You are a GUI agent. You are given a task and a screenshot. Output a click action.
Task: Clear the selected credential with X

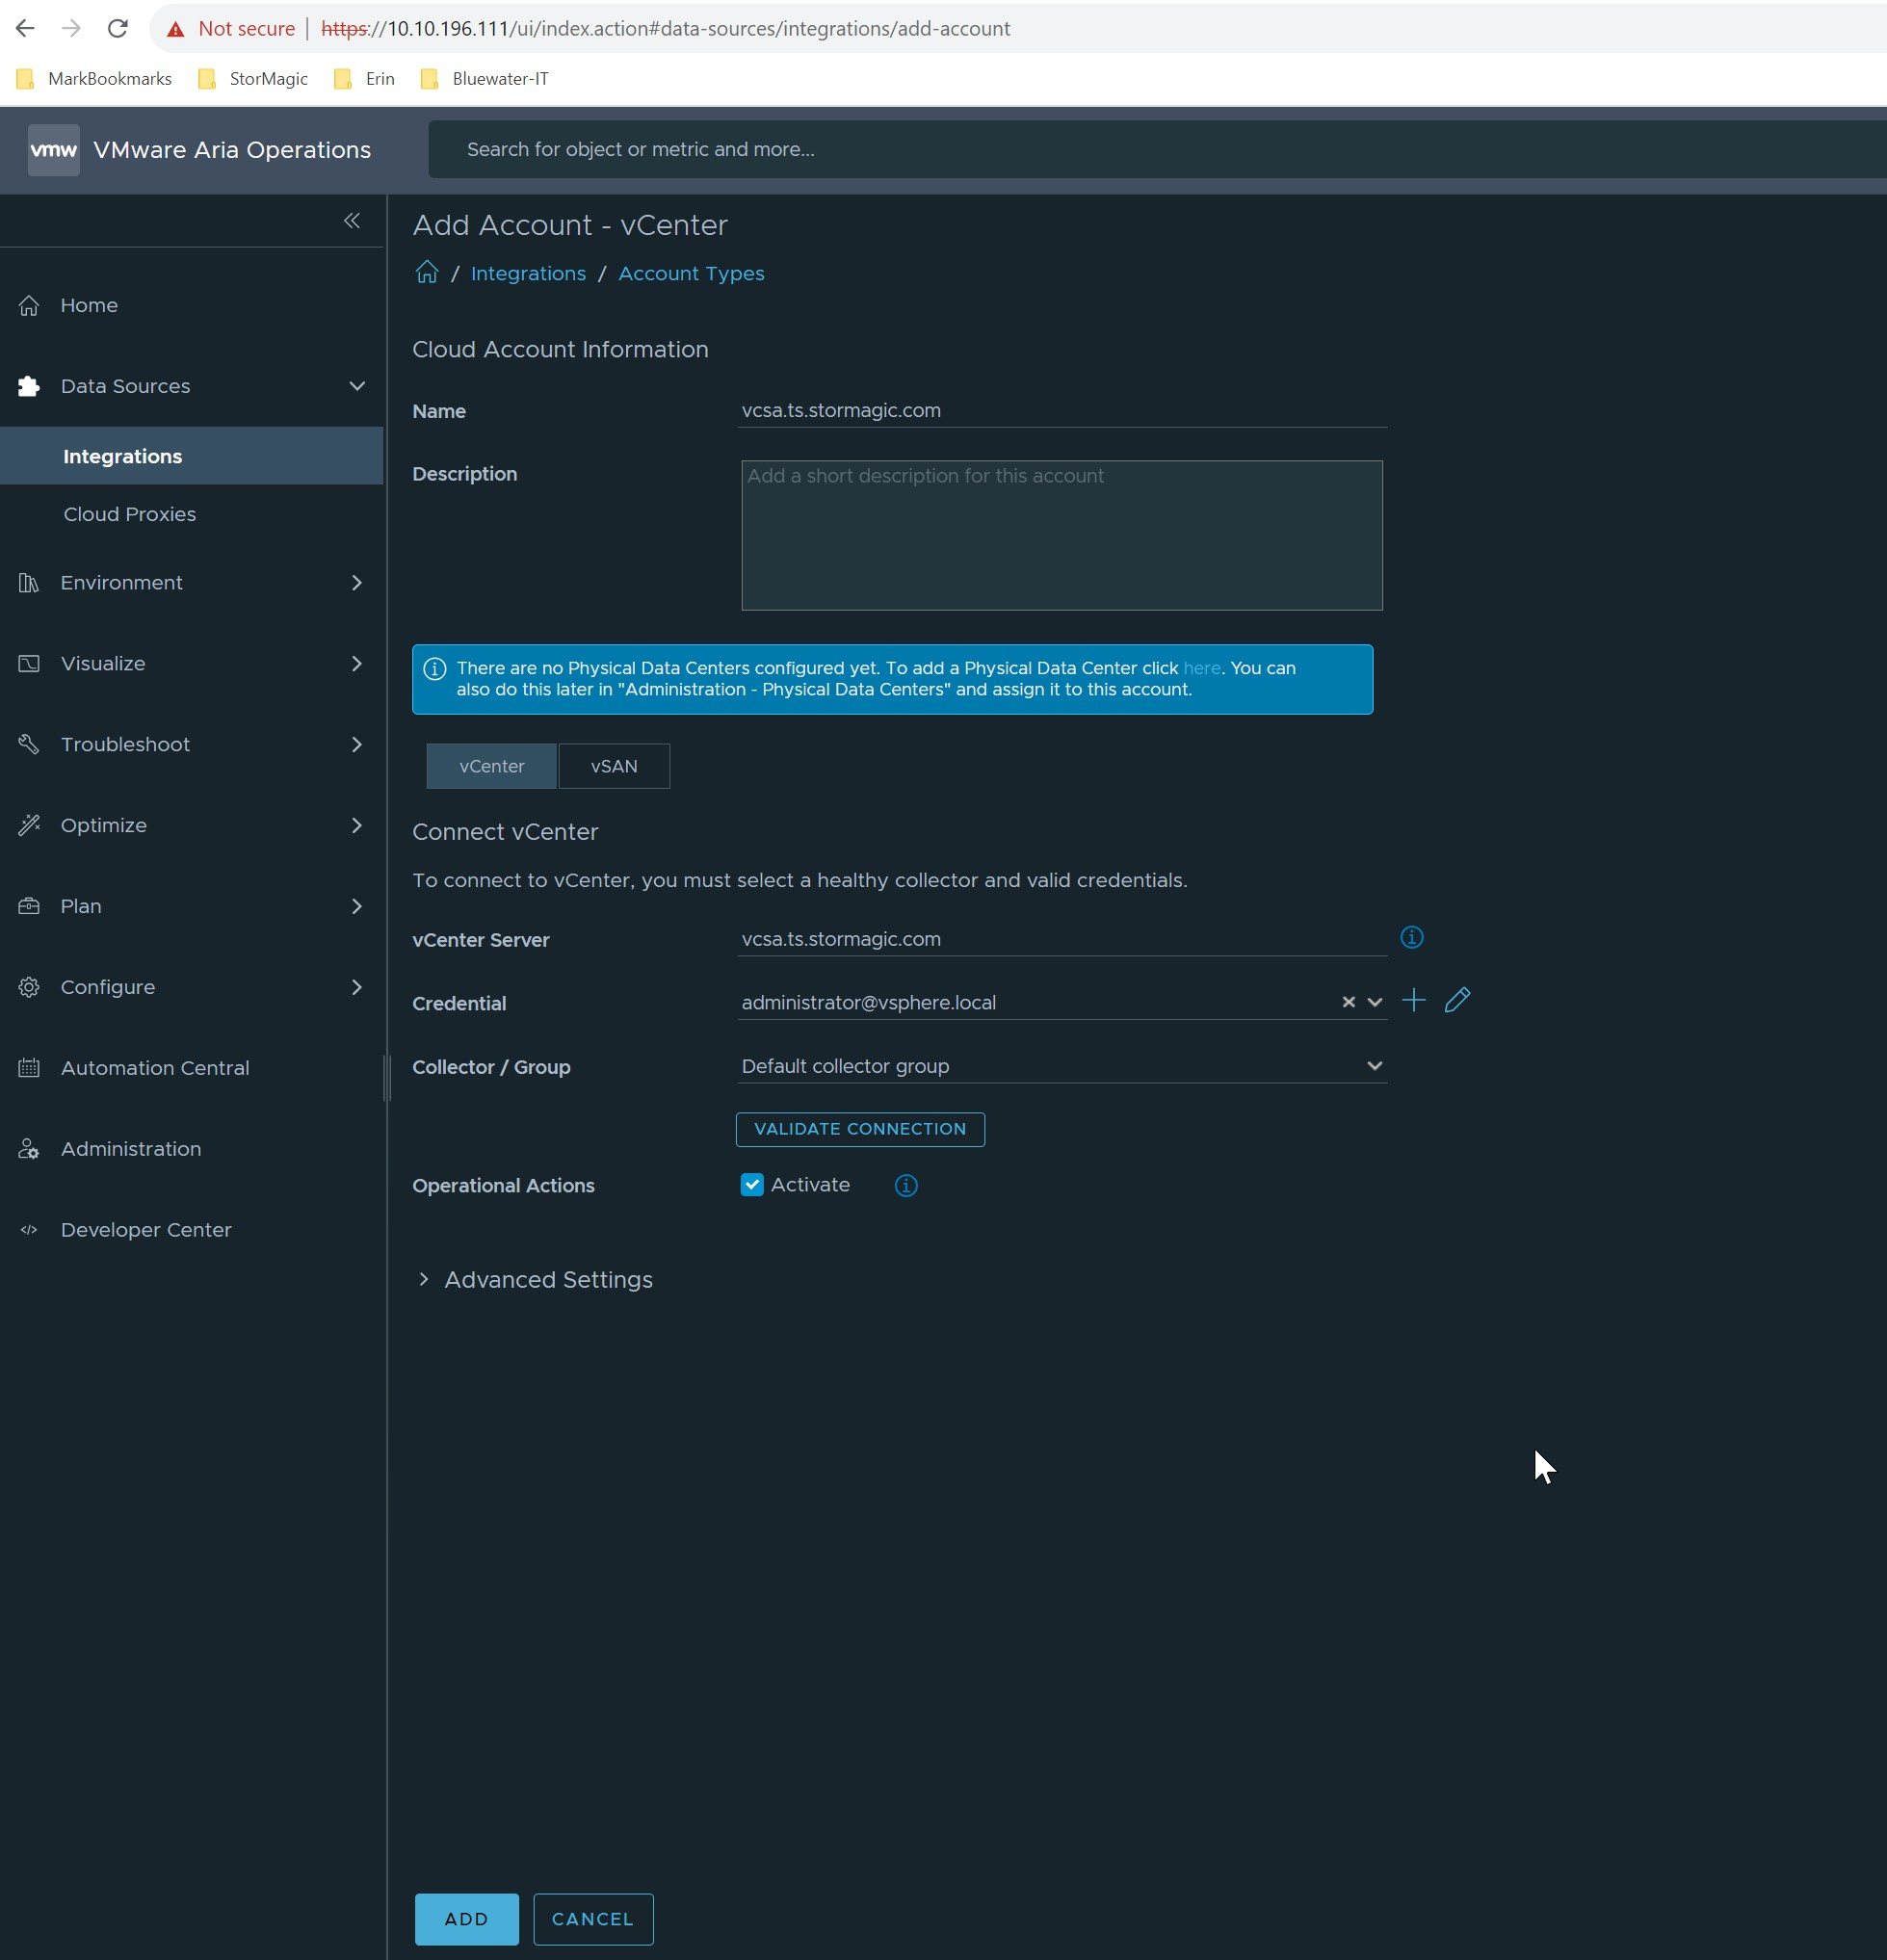coord(1348,1002)
